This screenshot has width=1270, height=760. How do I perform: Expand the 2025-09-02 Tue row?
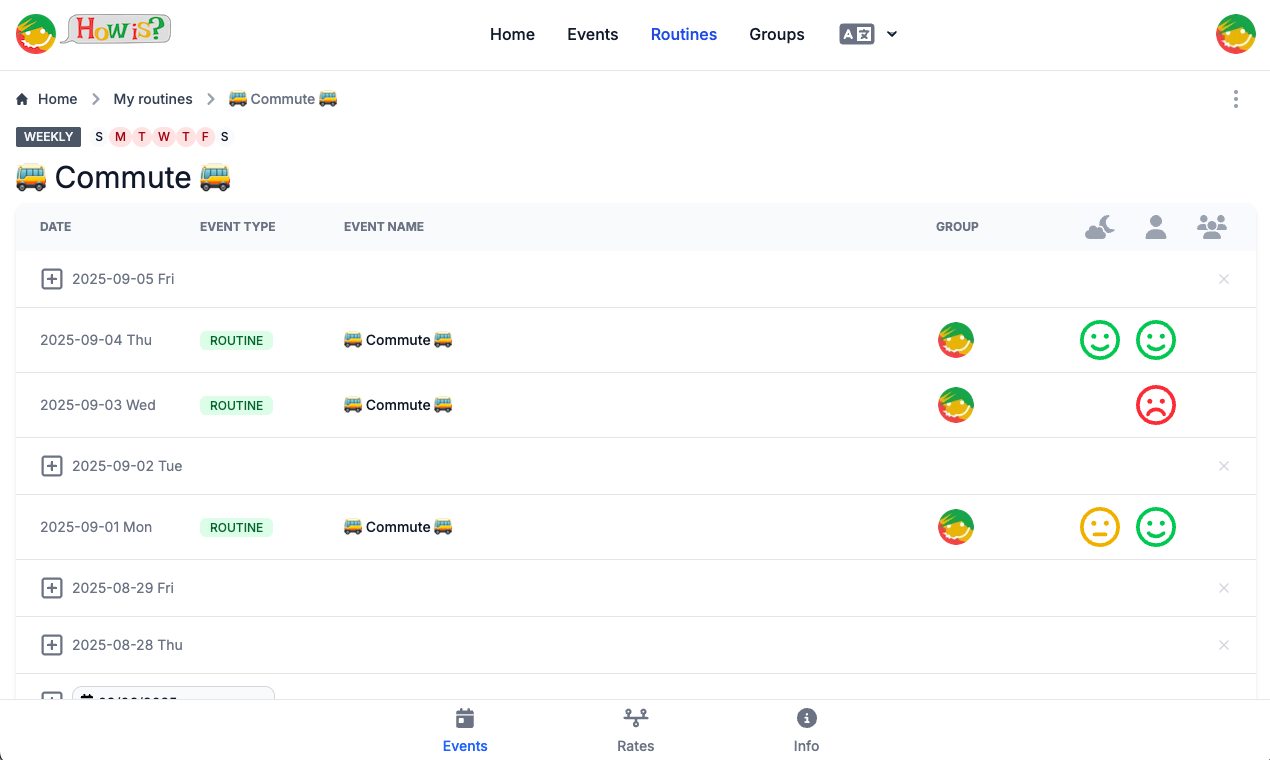(x=51, y=466)
